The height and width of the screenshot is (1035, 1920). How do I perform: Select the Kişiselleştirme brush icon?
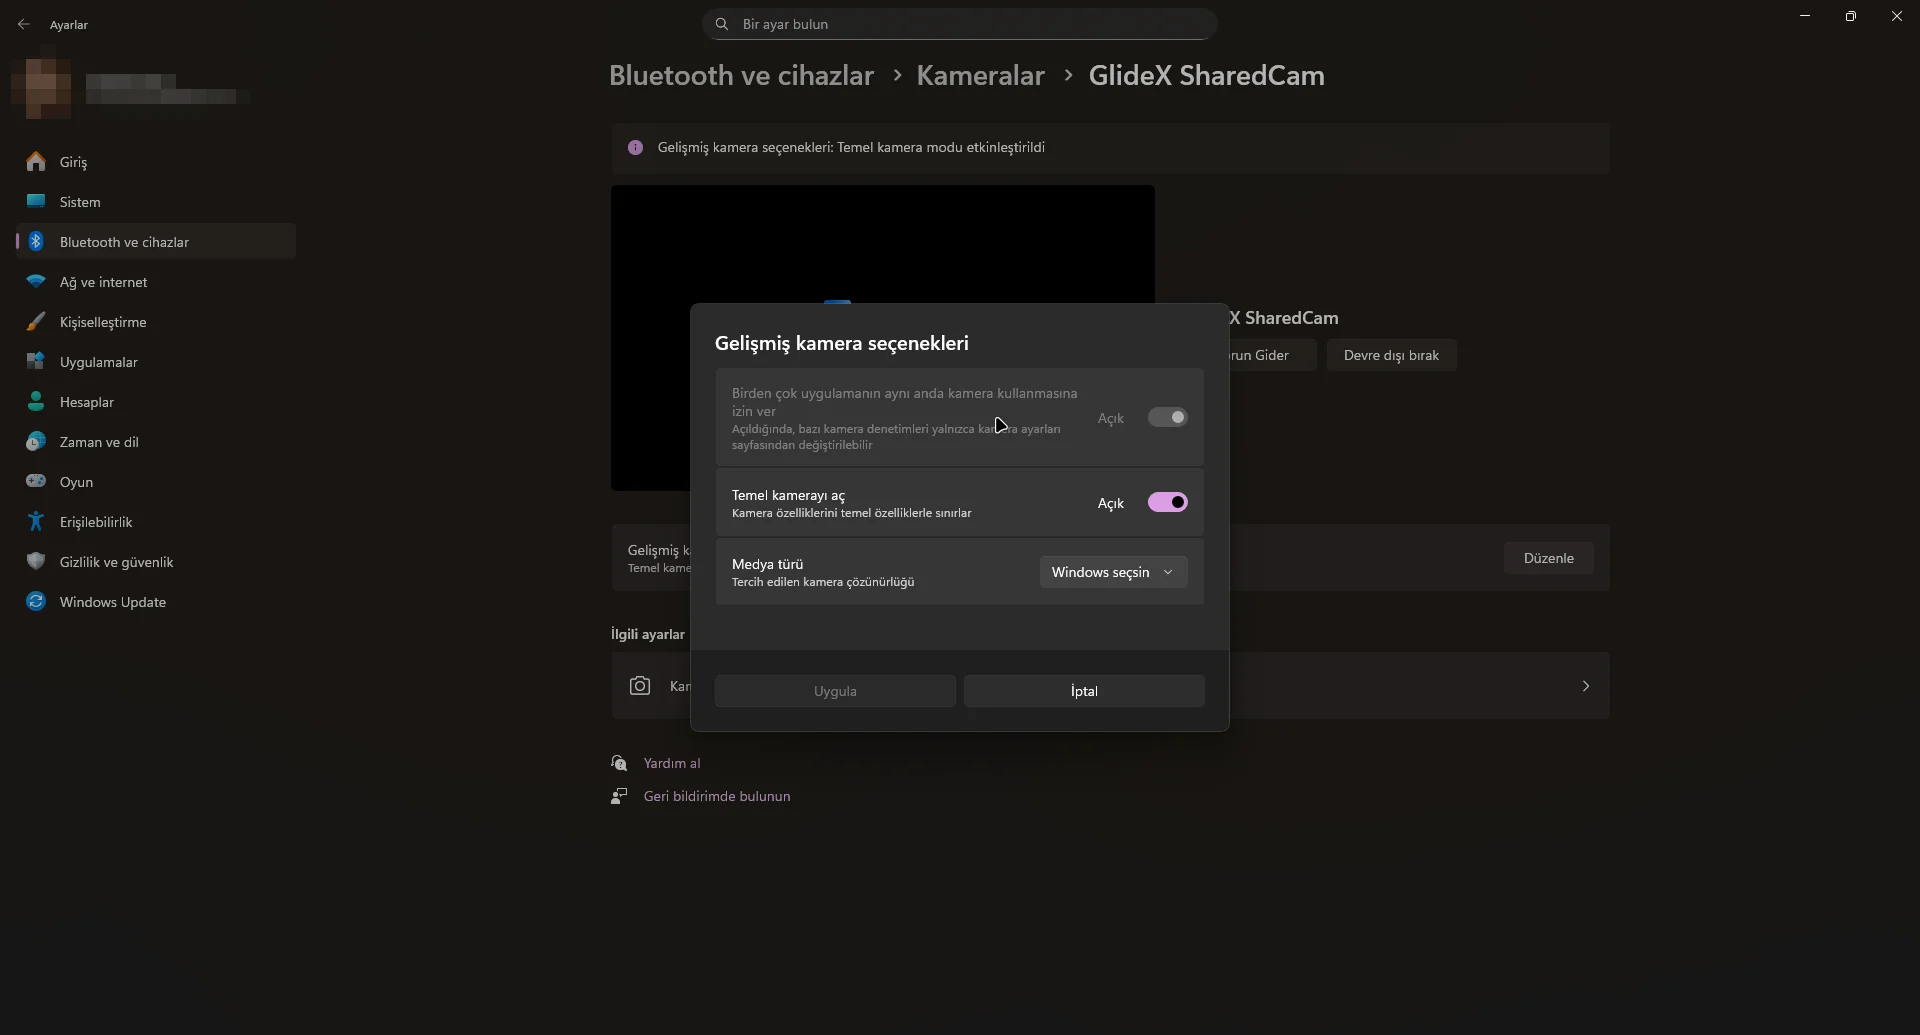[36, 321]
